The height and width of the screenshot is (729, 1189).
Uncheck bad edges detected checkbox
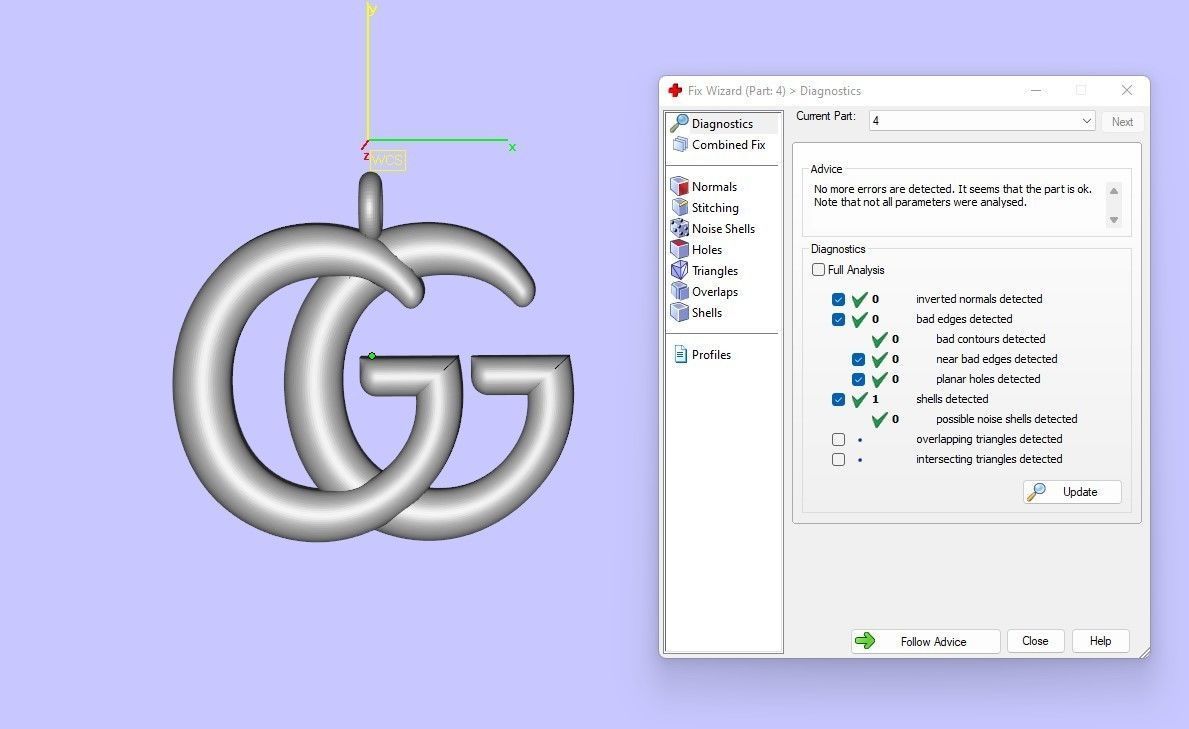pos(838,319)
